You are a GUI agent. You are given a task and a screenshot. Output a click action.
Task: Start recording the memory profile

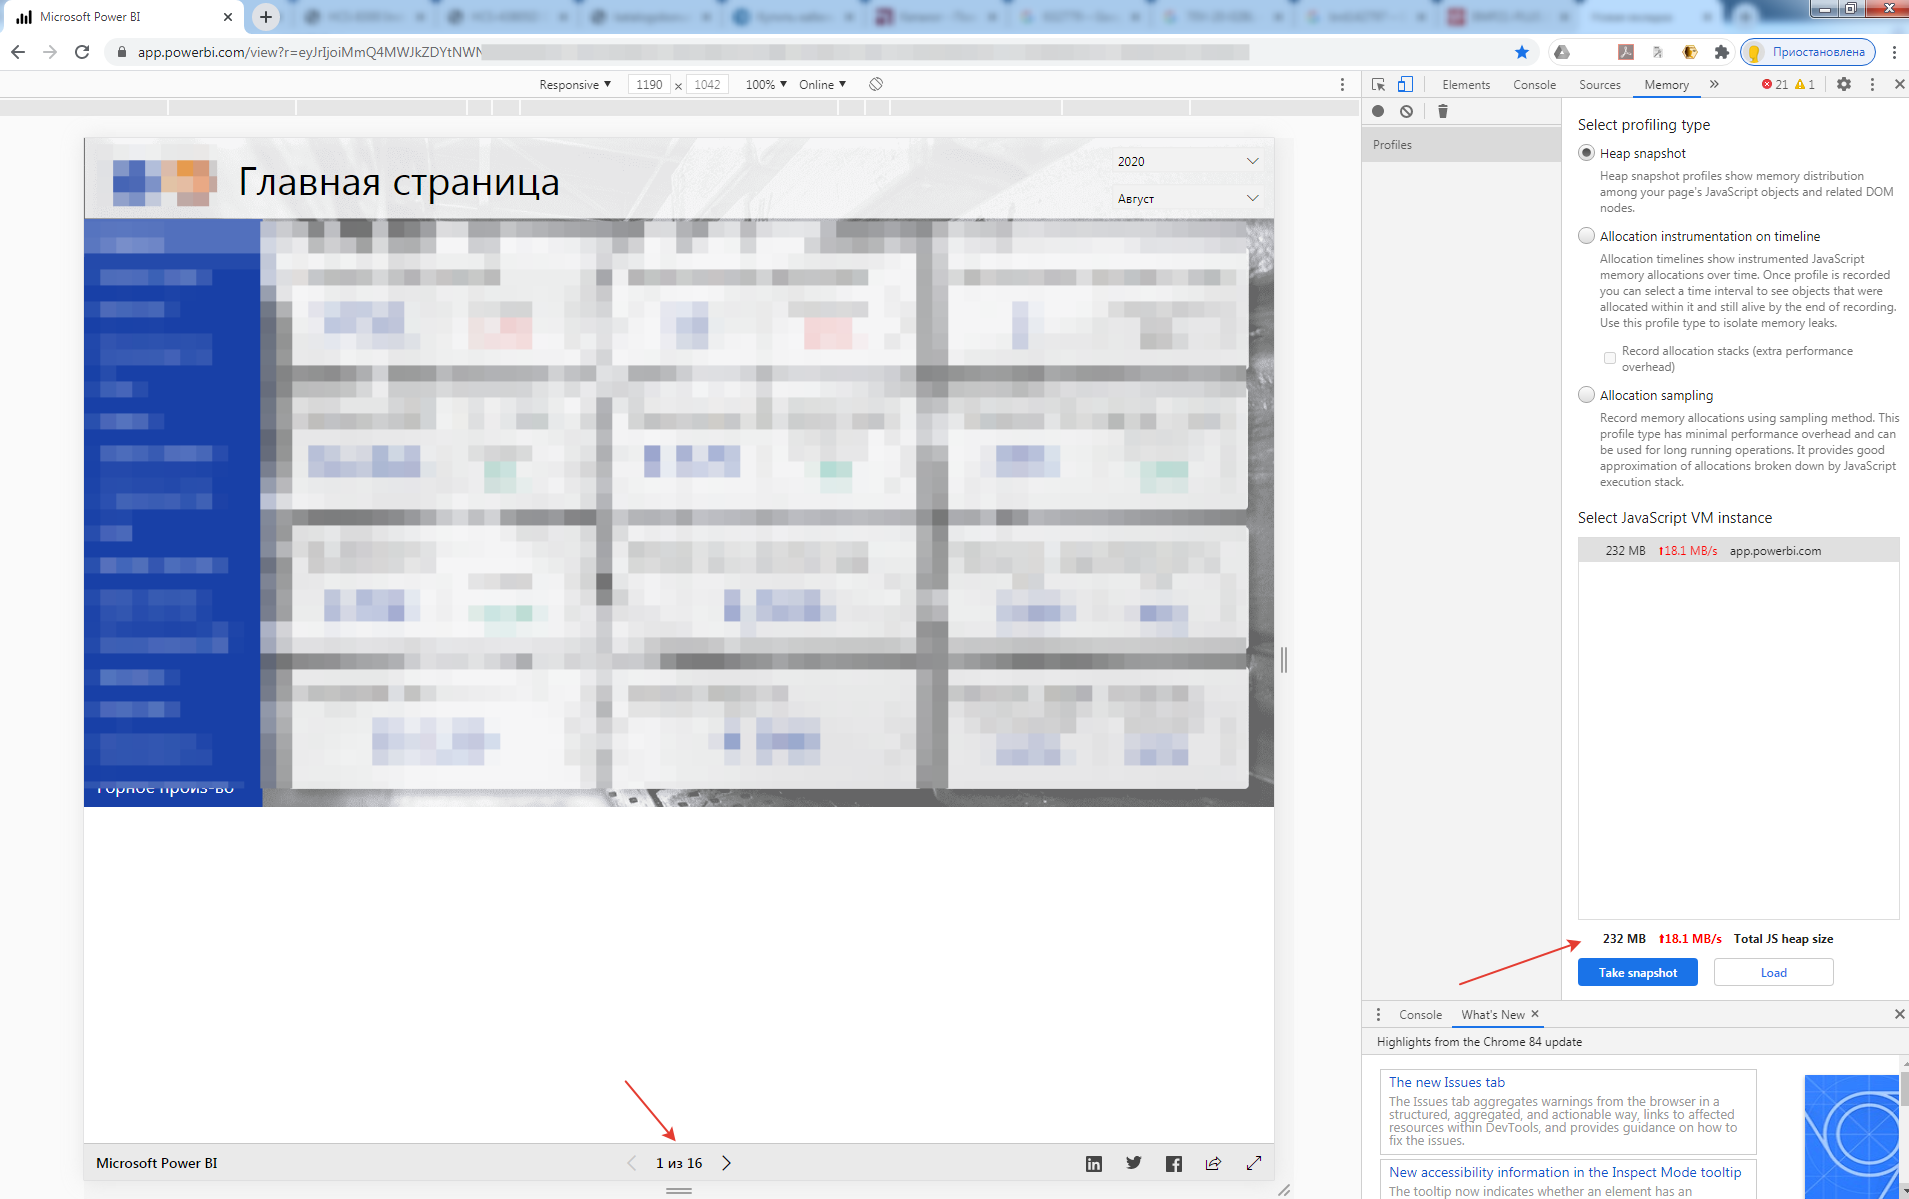pyautogui.click(x=1378, y=111)
